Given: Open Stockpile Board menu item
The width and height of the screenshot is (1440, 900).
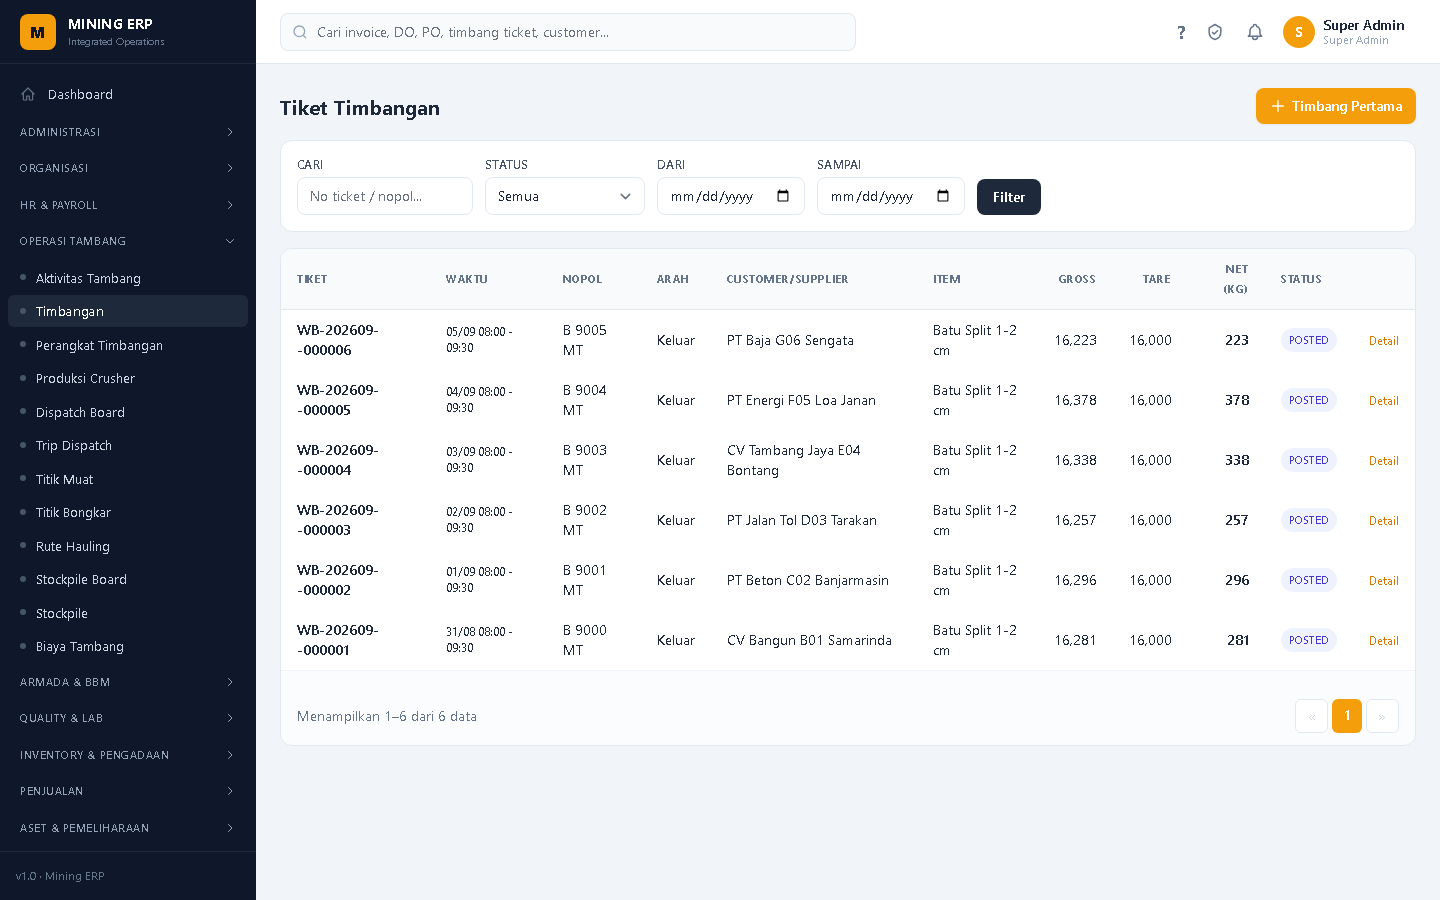Looking at the screenshot, I should [x=128, y=579].
